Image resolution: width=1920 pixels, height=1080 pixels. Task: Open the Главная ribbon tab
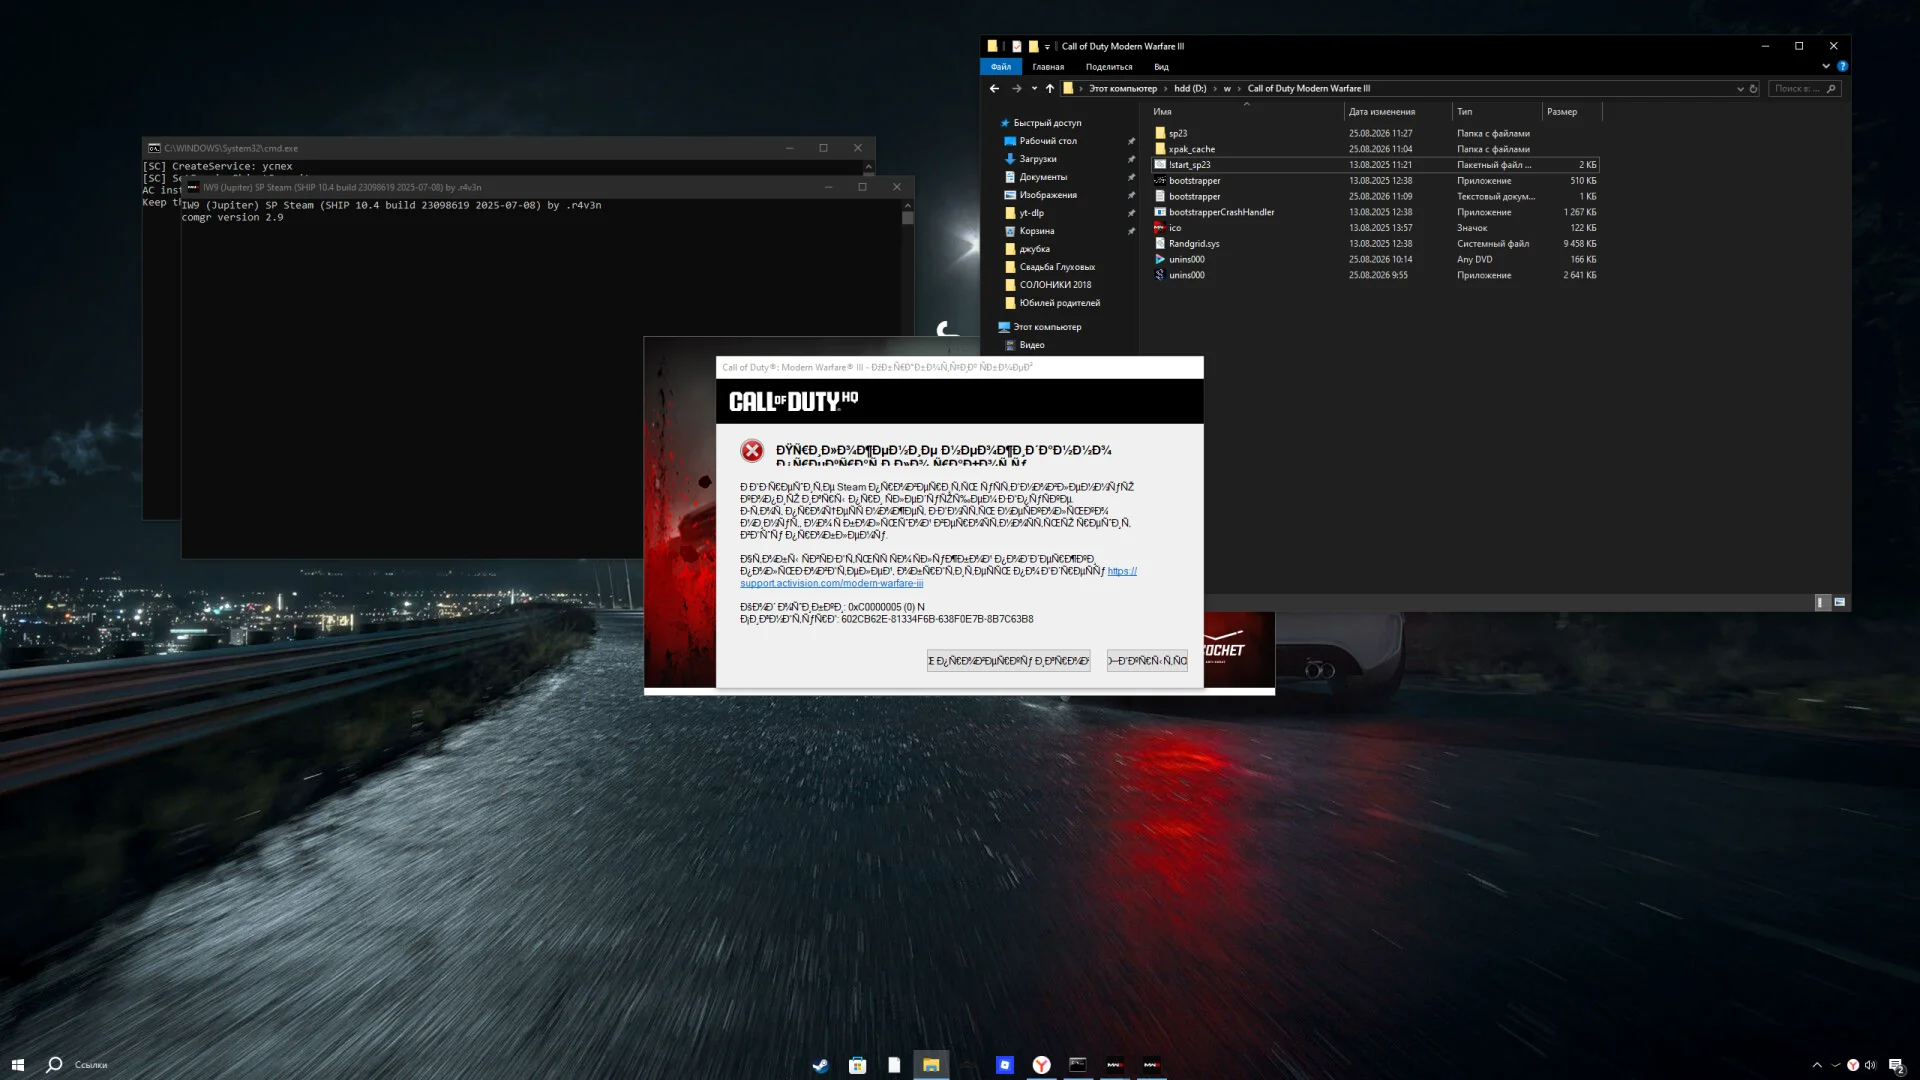pos(1048,67)
